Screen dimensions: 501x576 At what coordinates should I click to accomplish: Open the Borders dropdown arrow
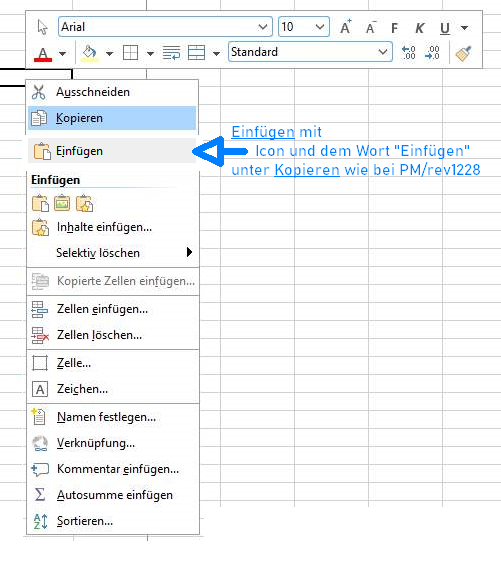(150, 54)
